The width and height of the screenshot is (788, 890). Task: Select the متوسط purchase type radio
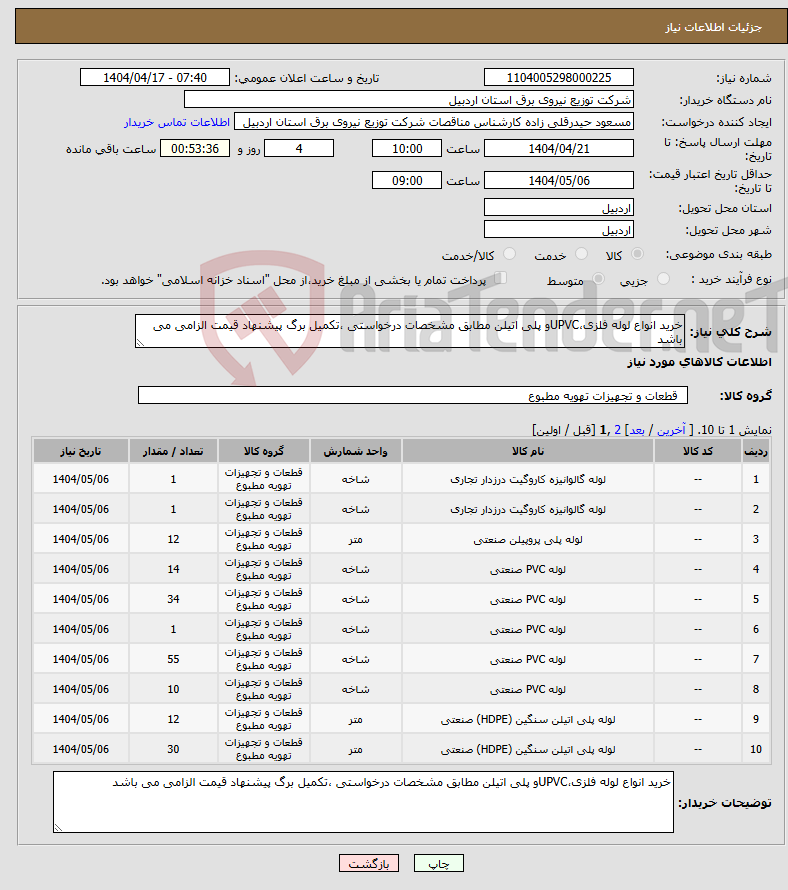pos(598,279)
